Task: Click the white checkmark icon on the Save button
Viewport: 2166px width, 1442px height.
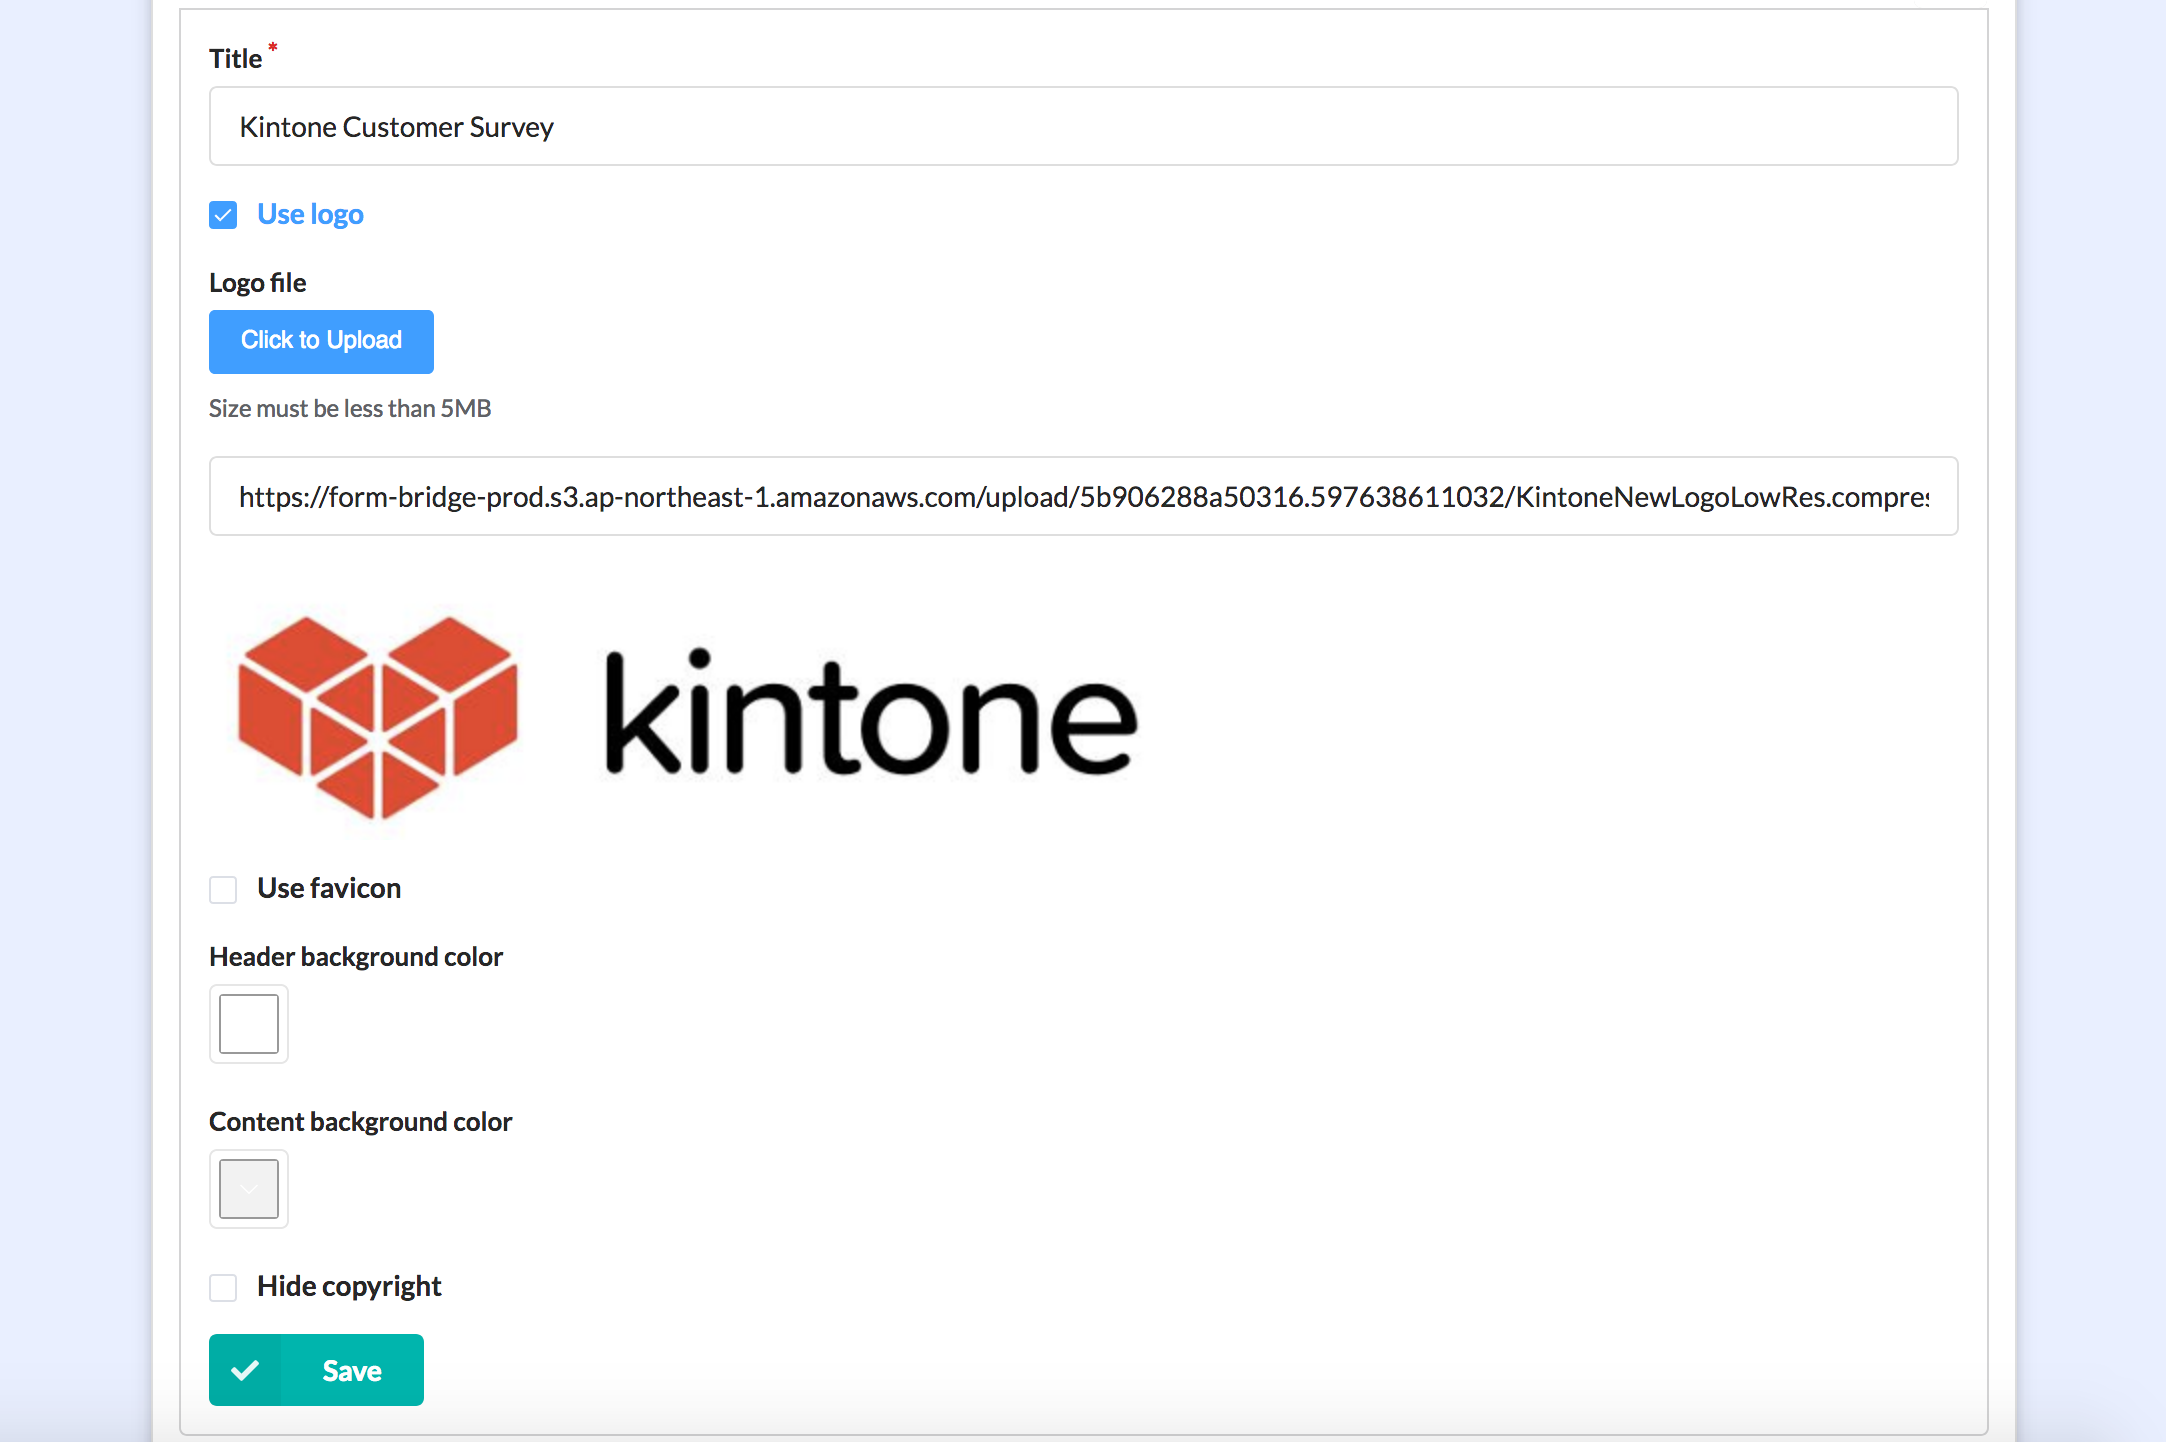Action: coord(245,1369)
